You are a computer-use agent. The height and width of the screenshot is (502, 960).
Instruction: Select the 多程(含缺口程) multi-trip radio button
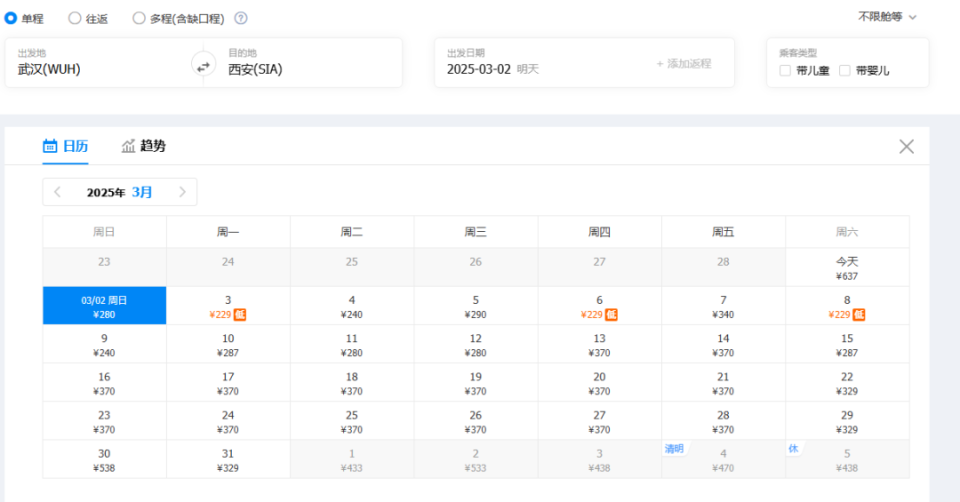click(139, 18)
